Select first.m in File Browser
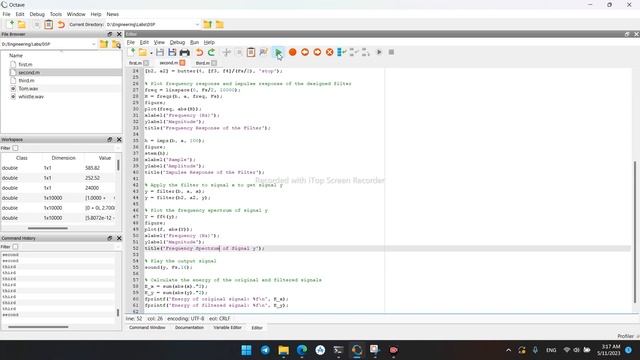Screen dimensions: 640x360 (25, 64)
